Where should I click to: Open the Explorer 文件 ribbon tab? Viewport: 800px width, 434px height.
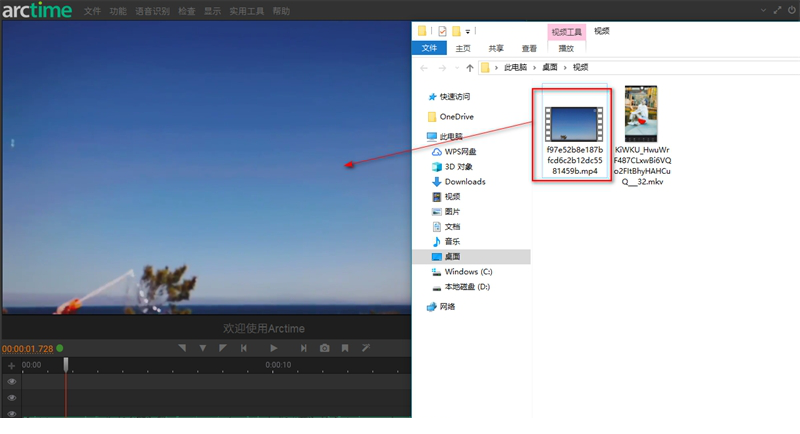pyautogui.click(x=429, y=48)
